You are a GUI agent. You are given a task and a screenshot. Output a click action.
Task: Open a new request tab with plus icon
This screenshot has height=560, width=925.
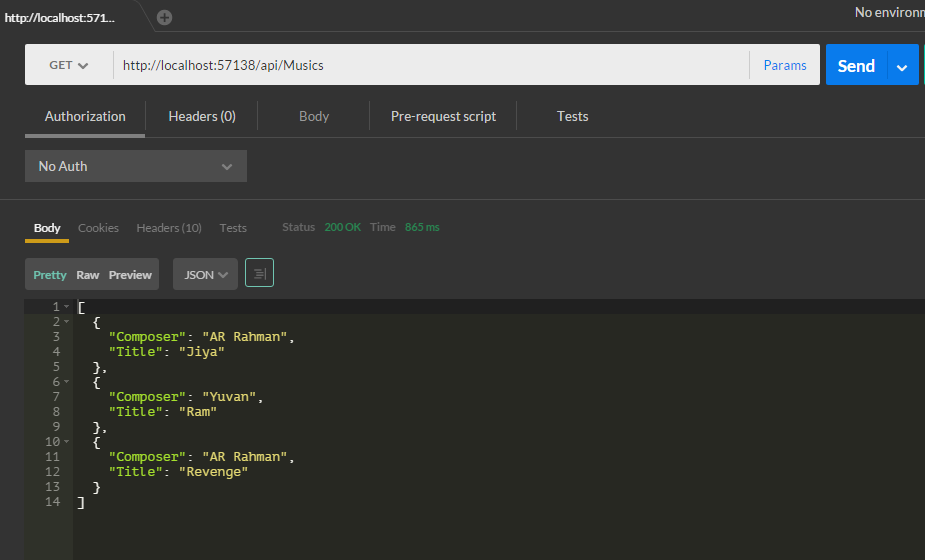[x=165, y=18]
